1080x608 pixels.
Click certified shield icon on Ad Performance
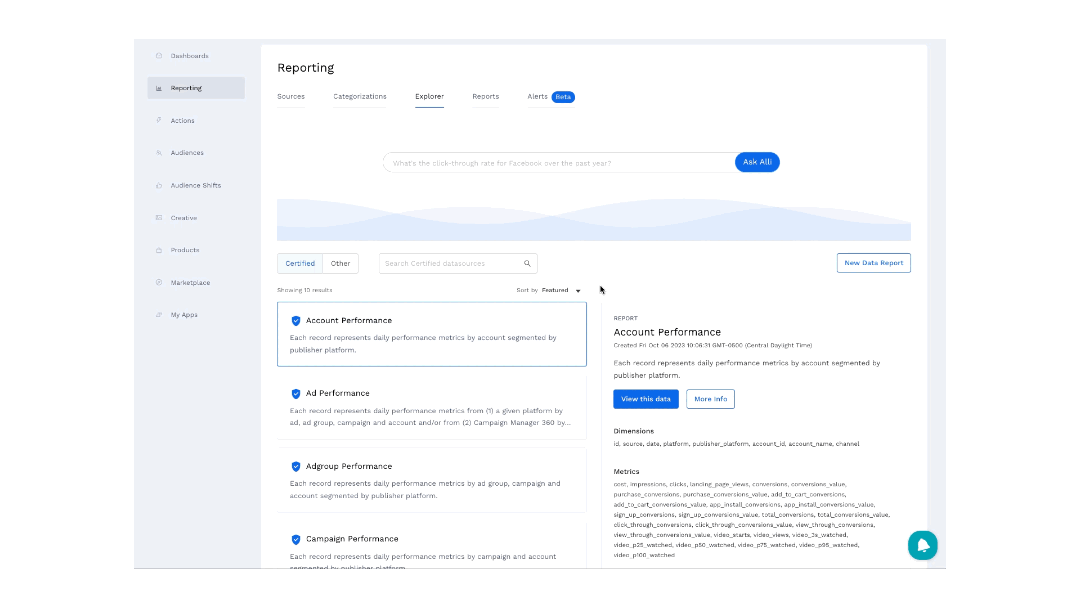[x=296, y=394]
